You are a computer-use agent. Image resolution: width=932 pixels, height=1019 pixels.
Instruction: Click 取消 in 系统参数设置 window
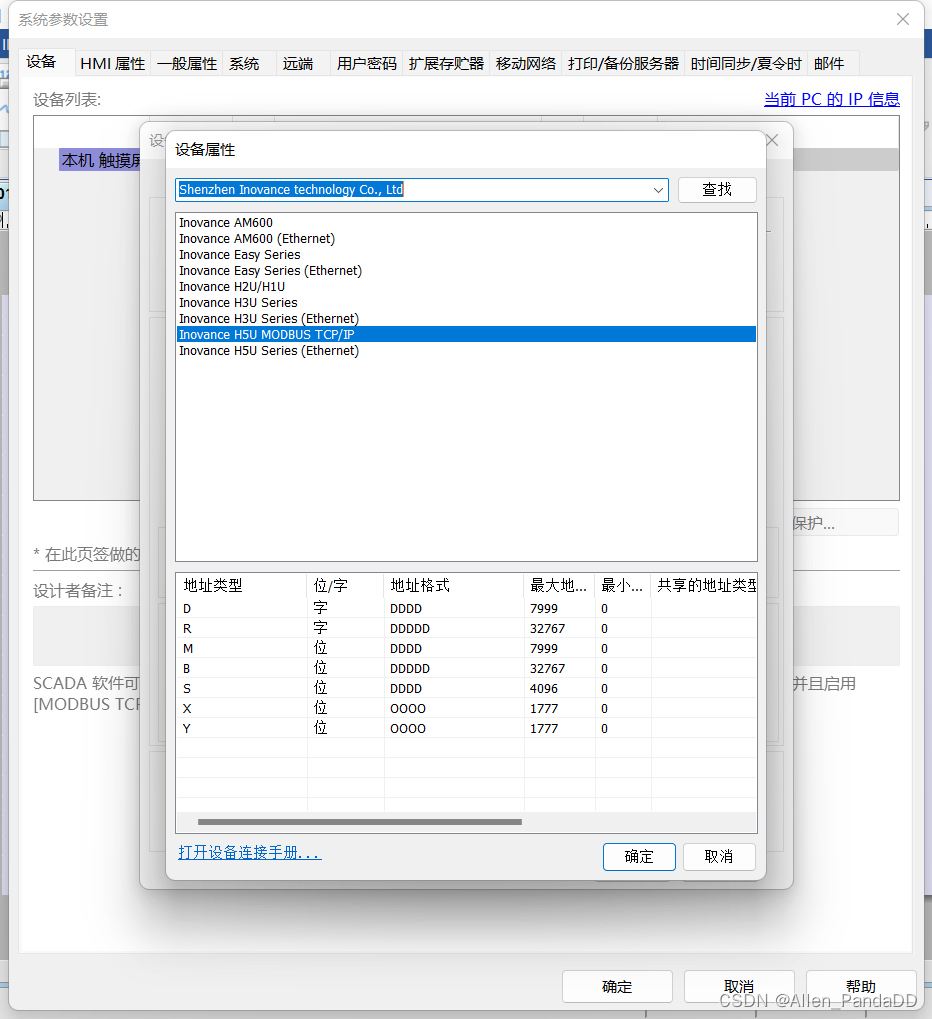pyautogui.click(x=739, y=987)
